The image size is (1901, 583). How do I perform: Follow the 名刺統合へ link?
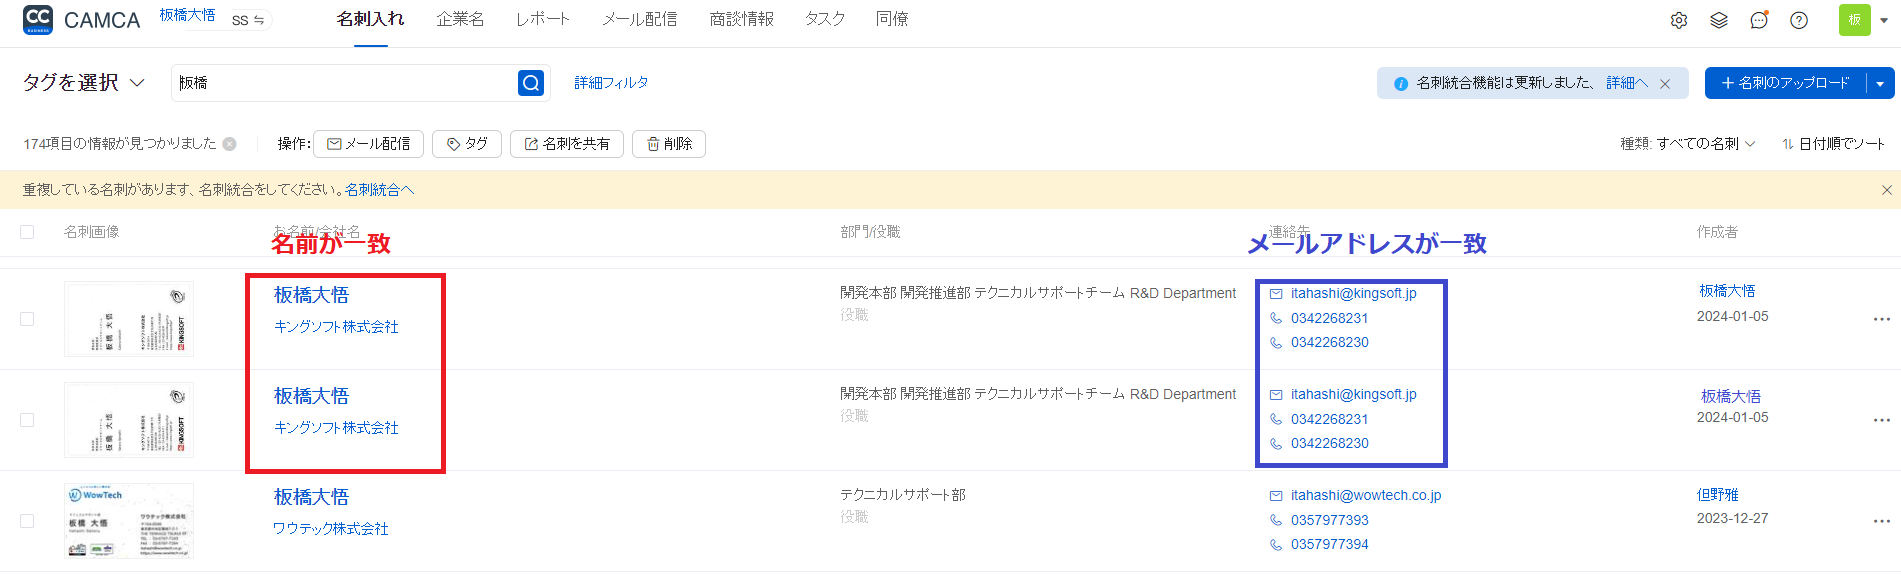pos(379,190)
